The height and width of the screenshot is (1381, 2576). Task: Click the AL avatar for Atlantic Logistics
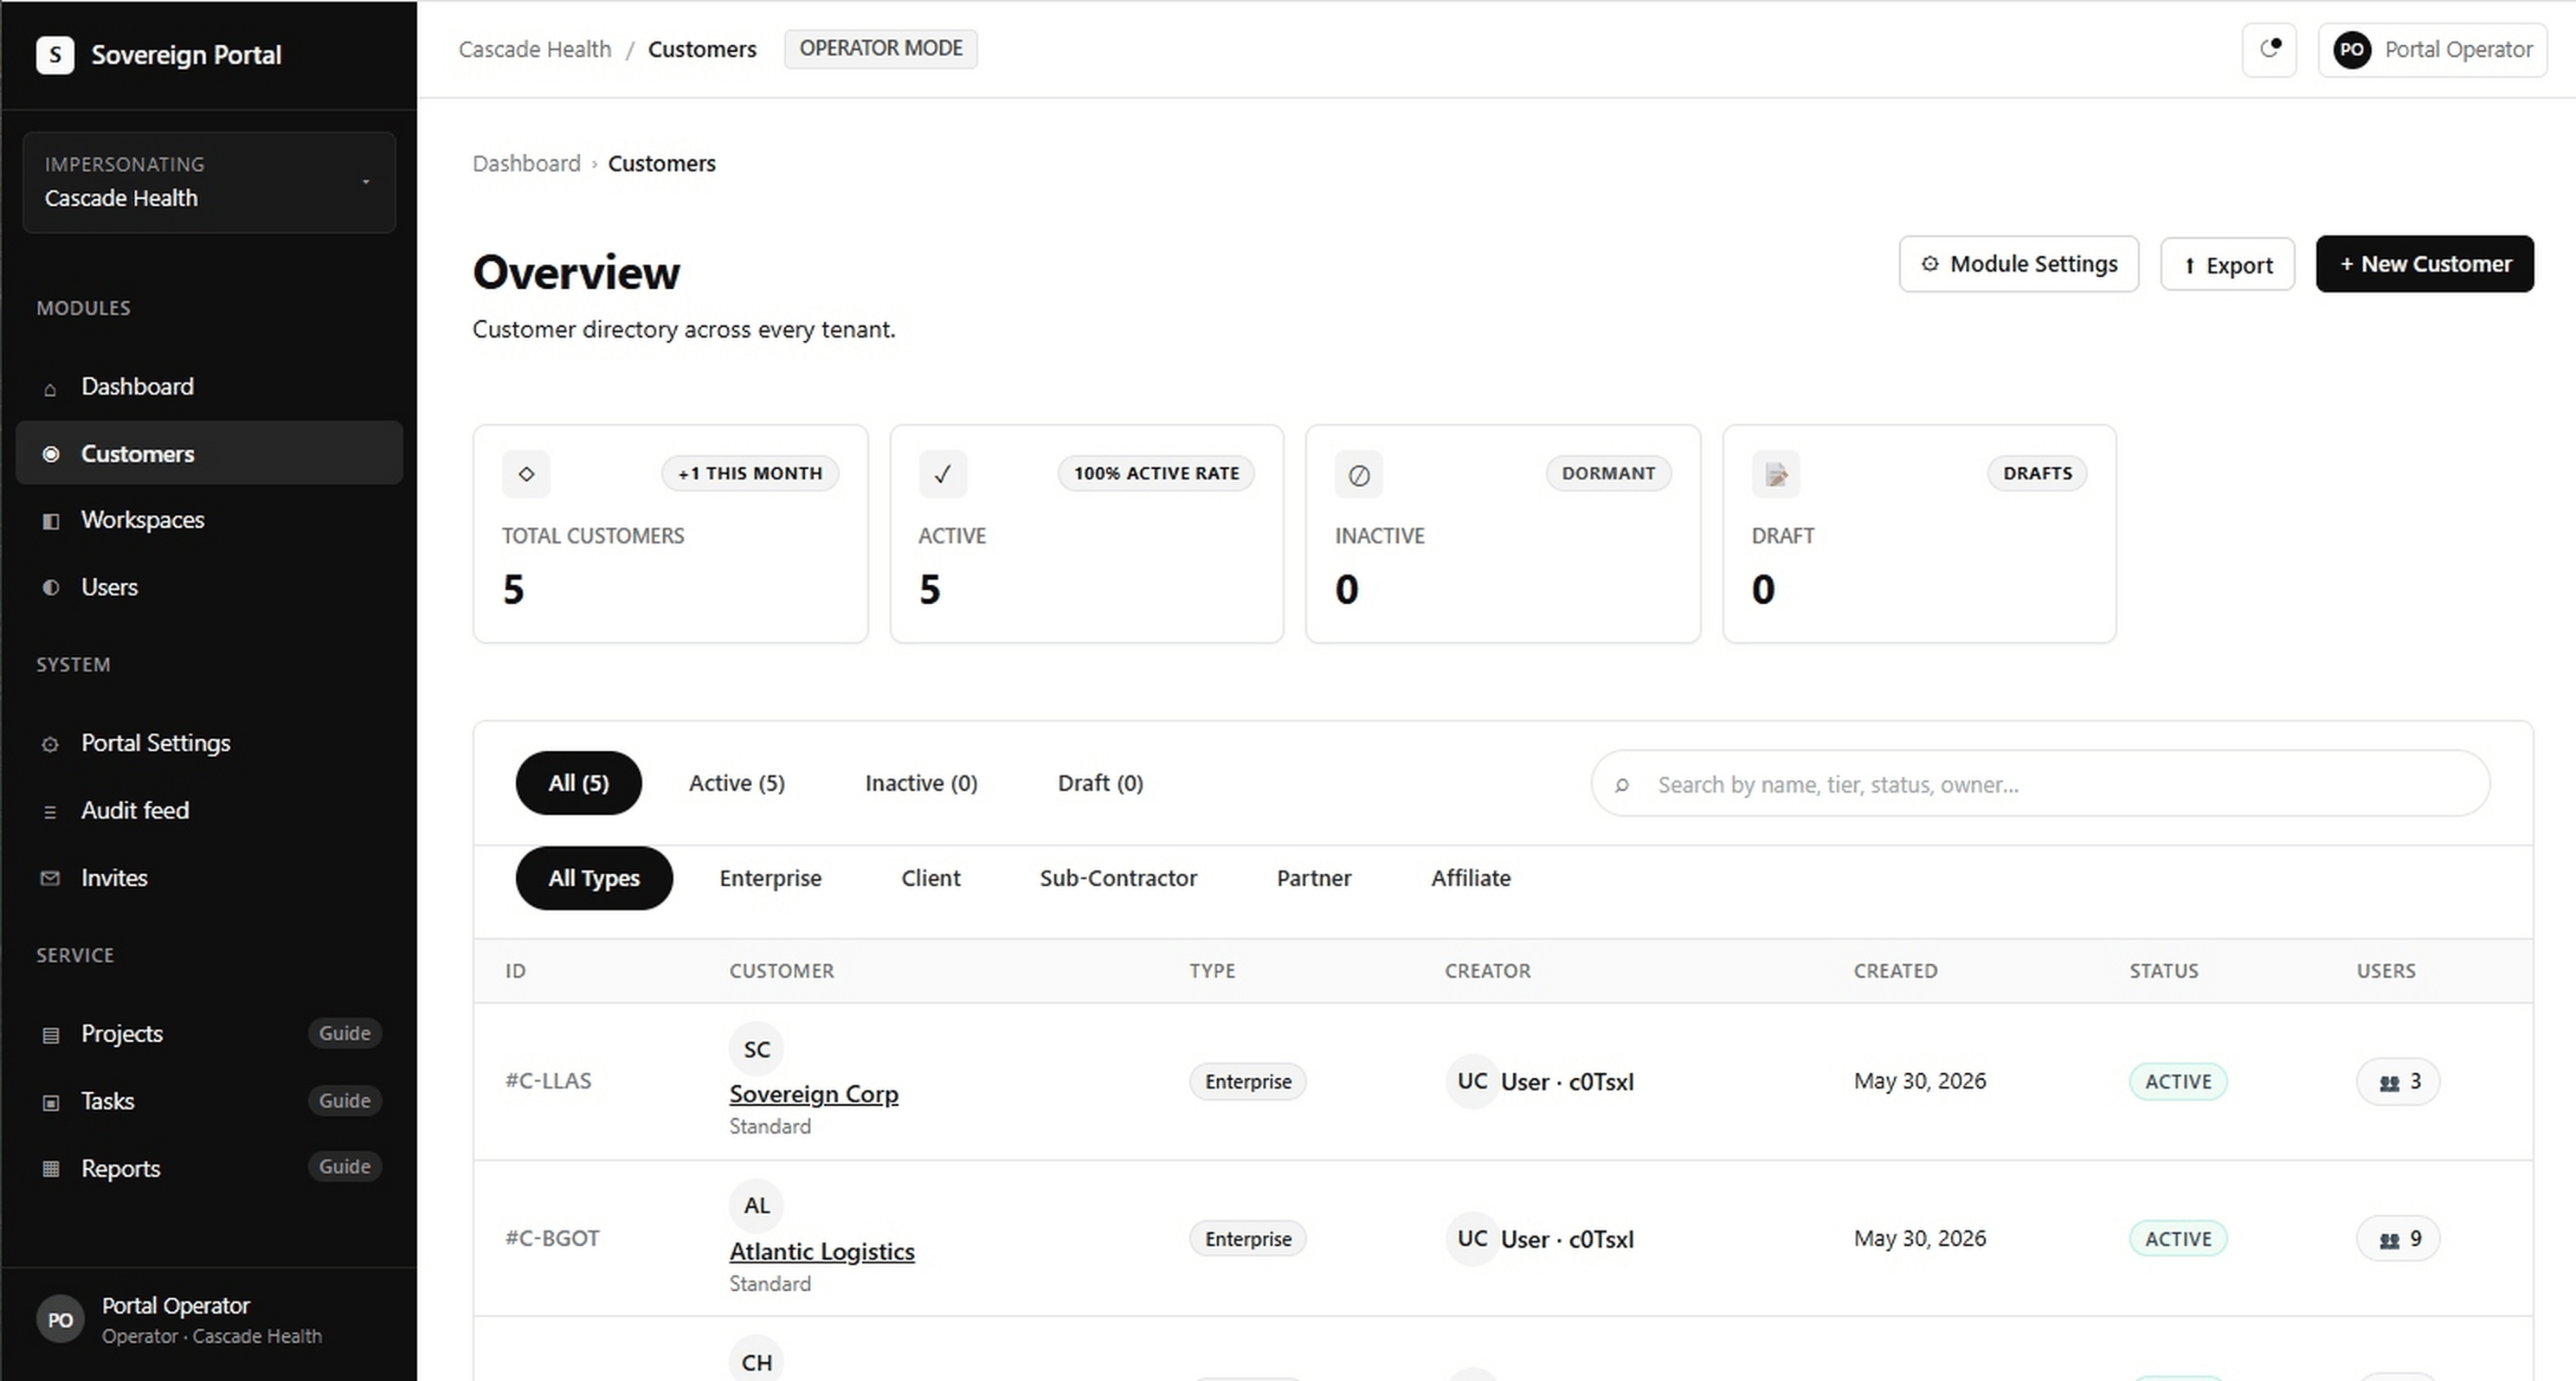click(x=757, y=1206)
